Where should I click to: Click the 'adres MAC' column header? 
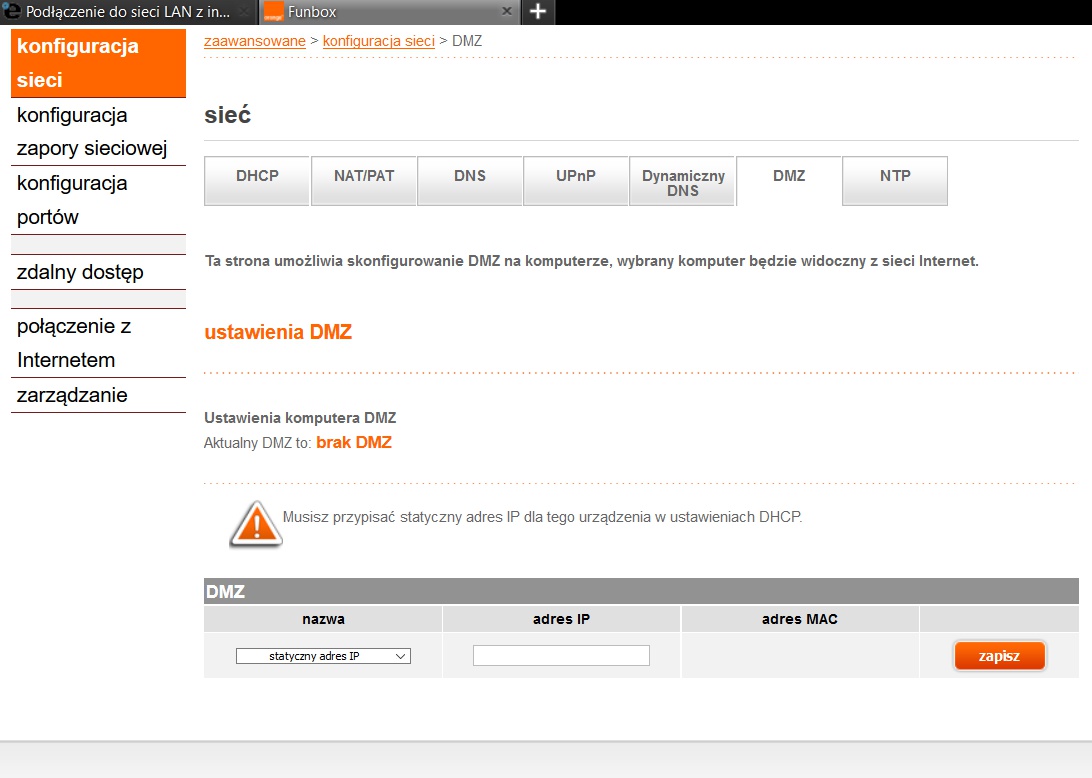800,619
